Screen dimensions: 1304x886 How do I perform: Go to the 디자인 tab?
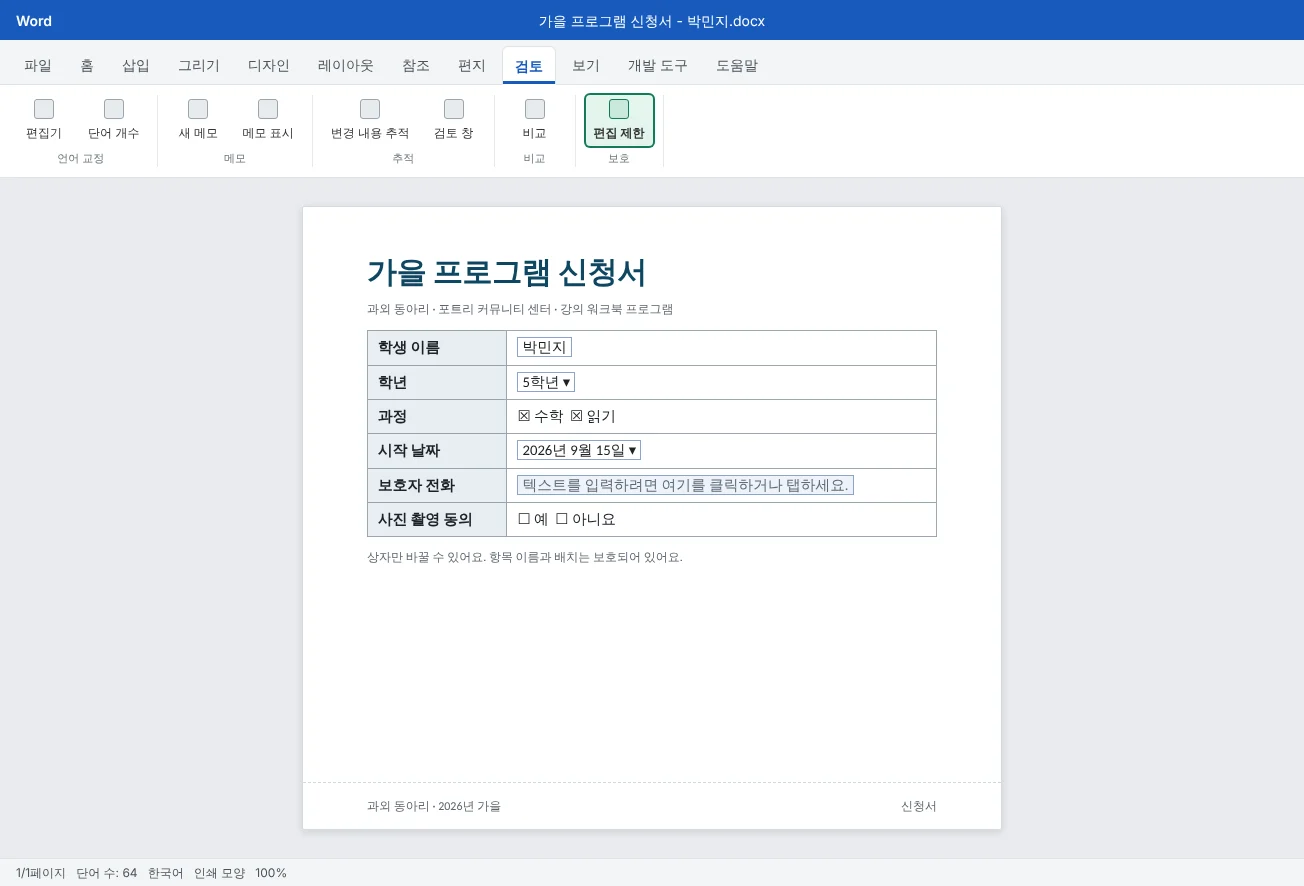[x=269, y=66]
